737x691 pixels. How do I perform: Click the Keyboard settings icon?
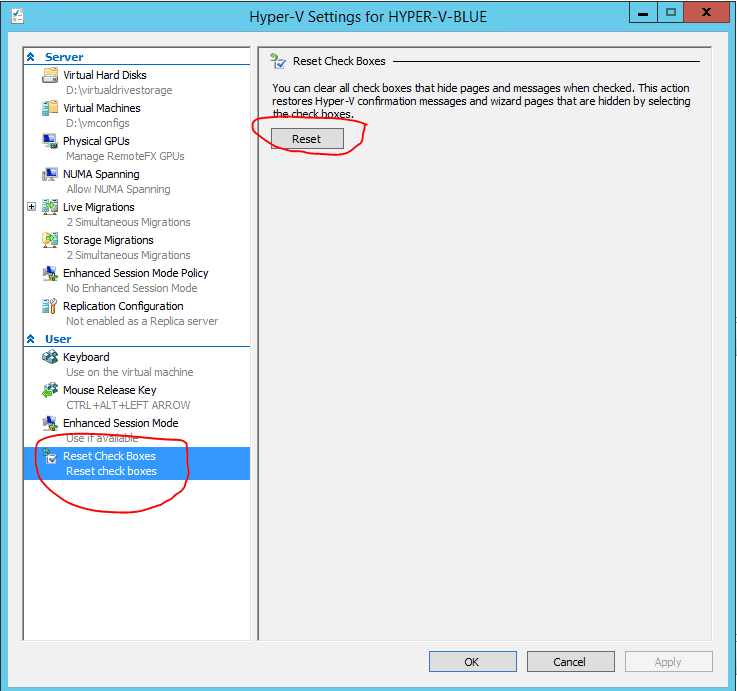point(50,358)
